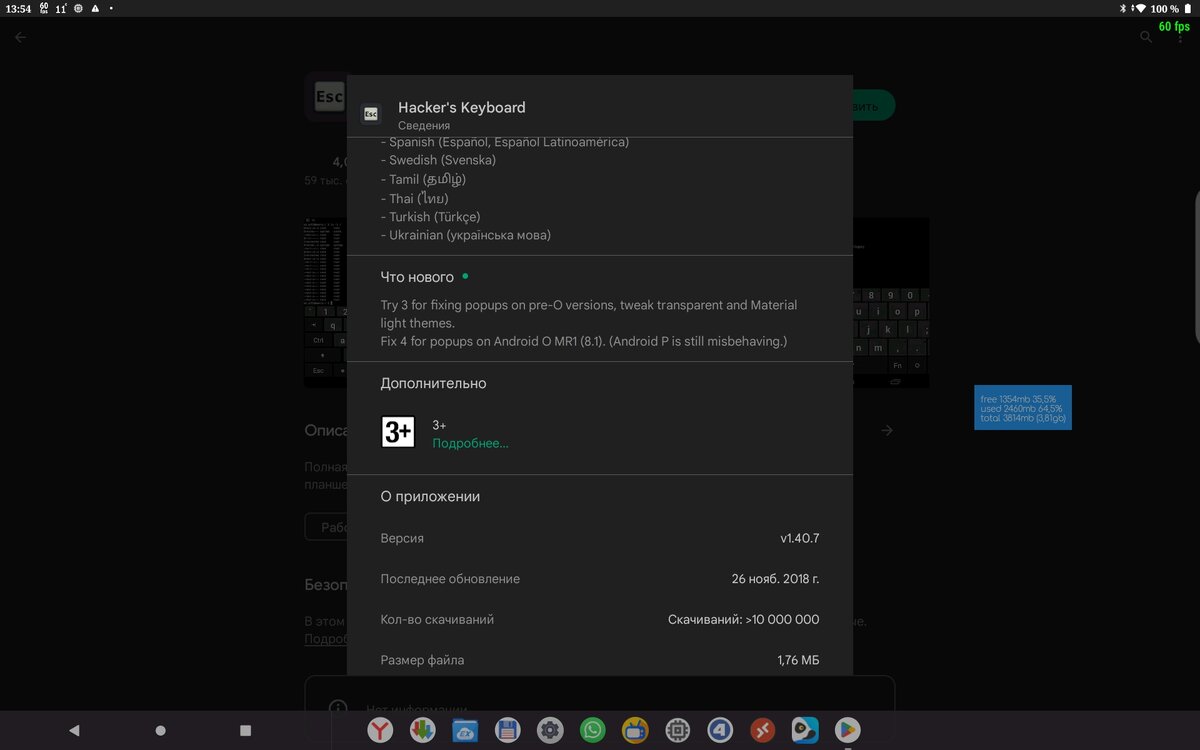This screenshot has height=750, width=1200.
Task: Tap the Hacker's Keyboard dialog title
Action: click(x=461, y=107)
